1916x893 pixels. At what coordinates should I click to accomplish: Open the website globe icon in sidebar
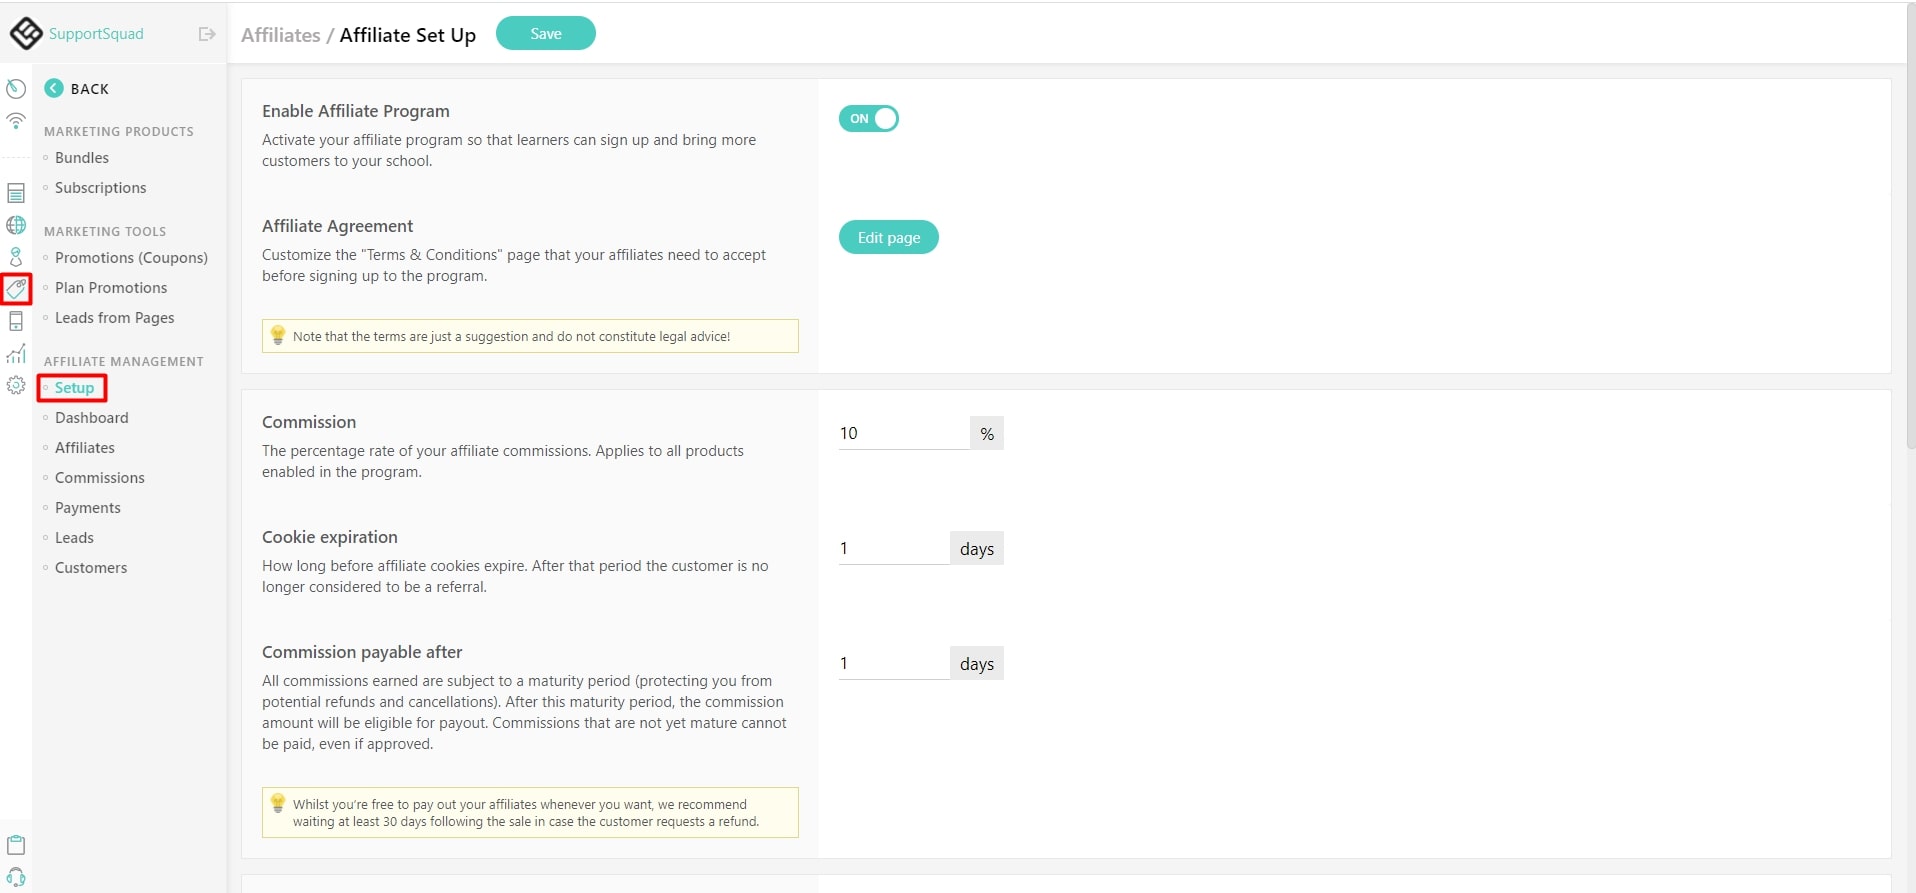tap(16, 225)
